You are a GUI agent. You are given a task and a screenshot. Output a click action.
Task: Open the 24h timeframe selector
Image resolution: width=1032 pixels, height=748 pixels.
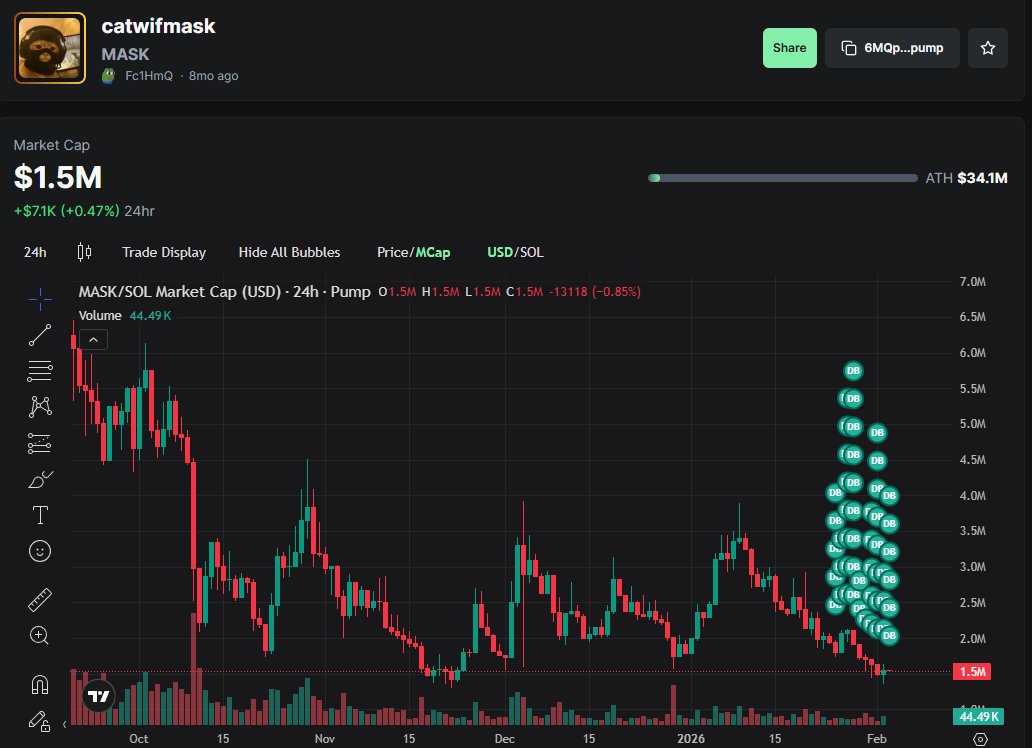click(34, 252)
